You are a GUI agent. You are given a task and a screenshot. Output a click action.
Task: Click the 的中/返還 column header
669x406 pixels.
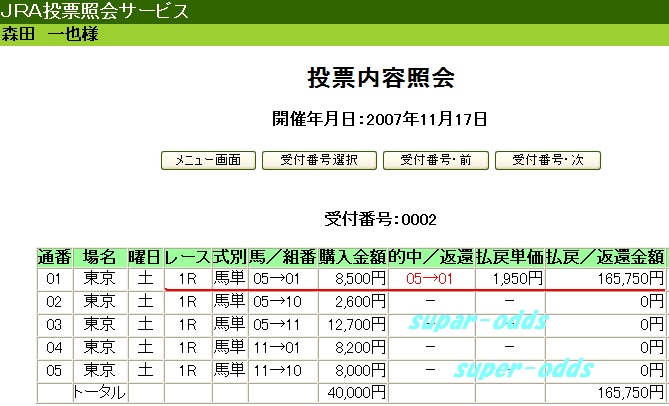tap(431, 257)
